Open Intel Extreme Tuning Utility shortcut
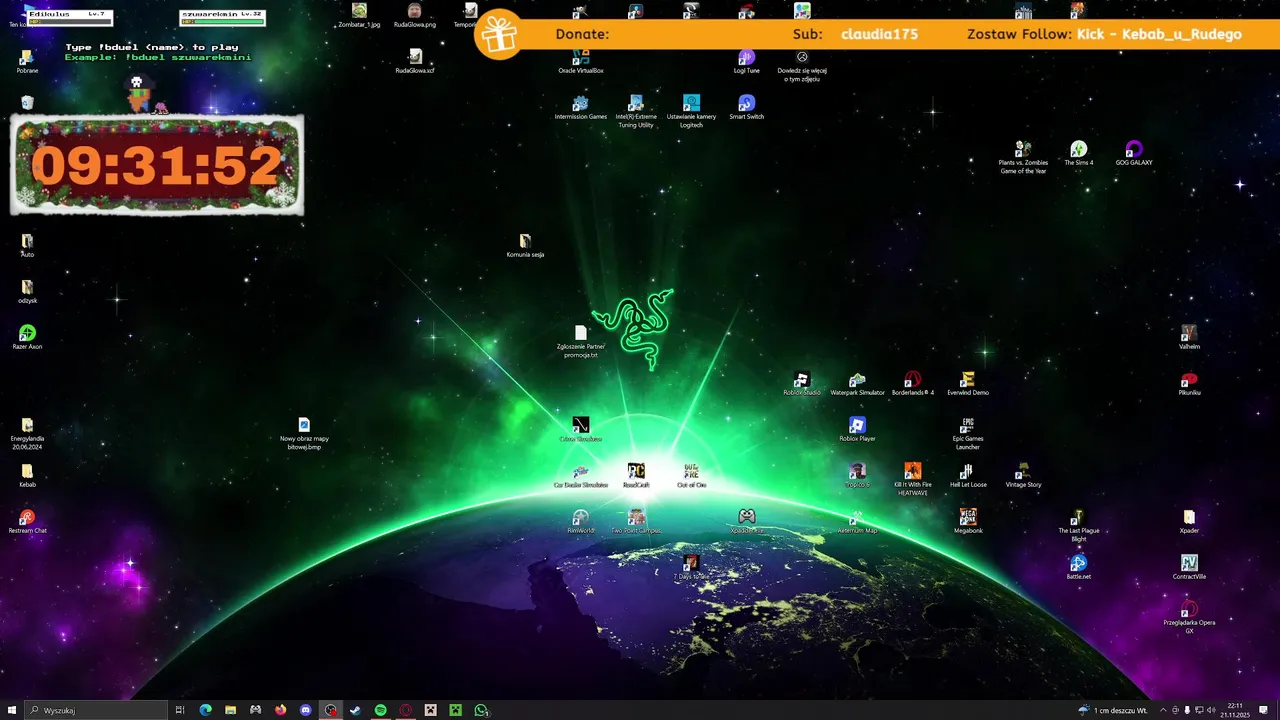This screenshot has height=720, width=1280. (x=636, y=111)
